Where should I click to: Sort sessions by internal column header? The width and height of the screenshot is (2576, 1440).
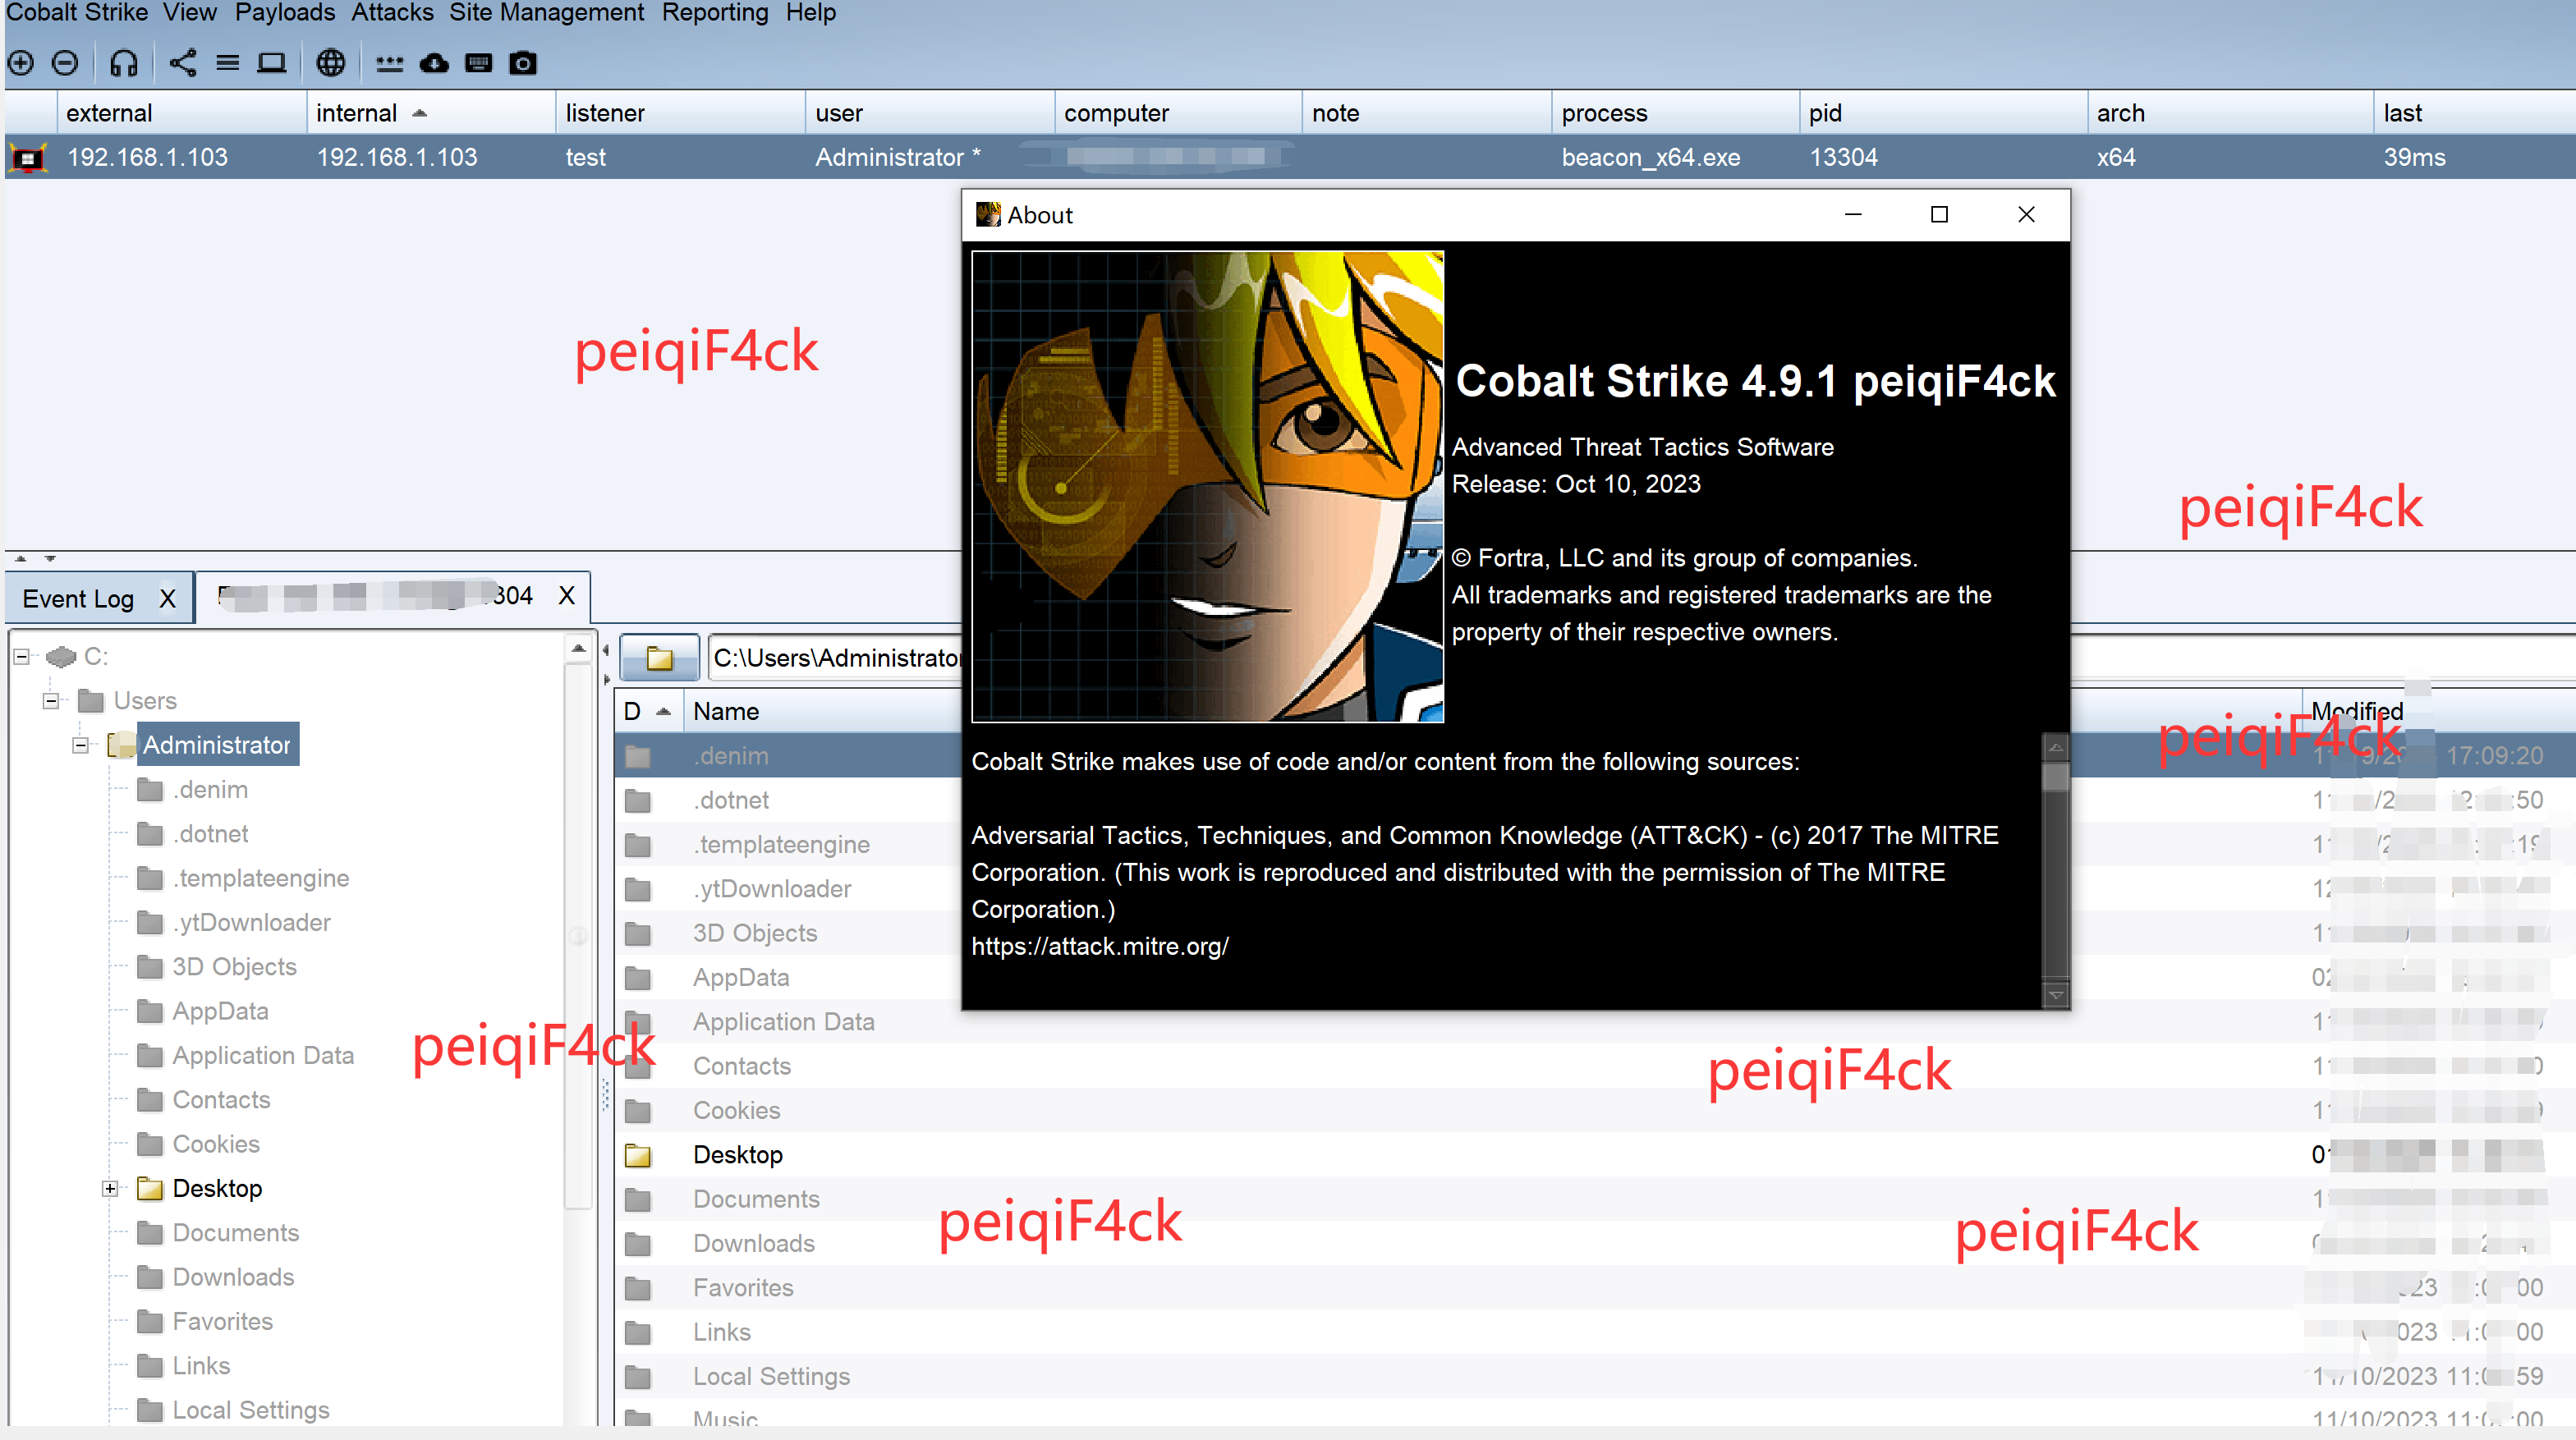[x=431, y=113]
